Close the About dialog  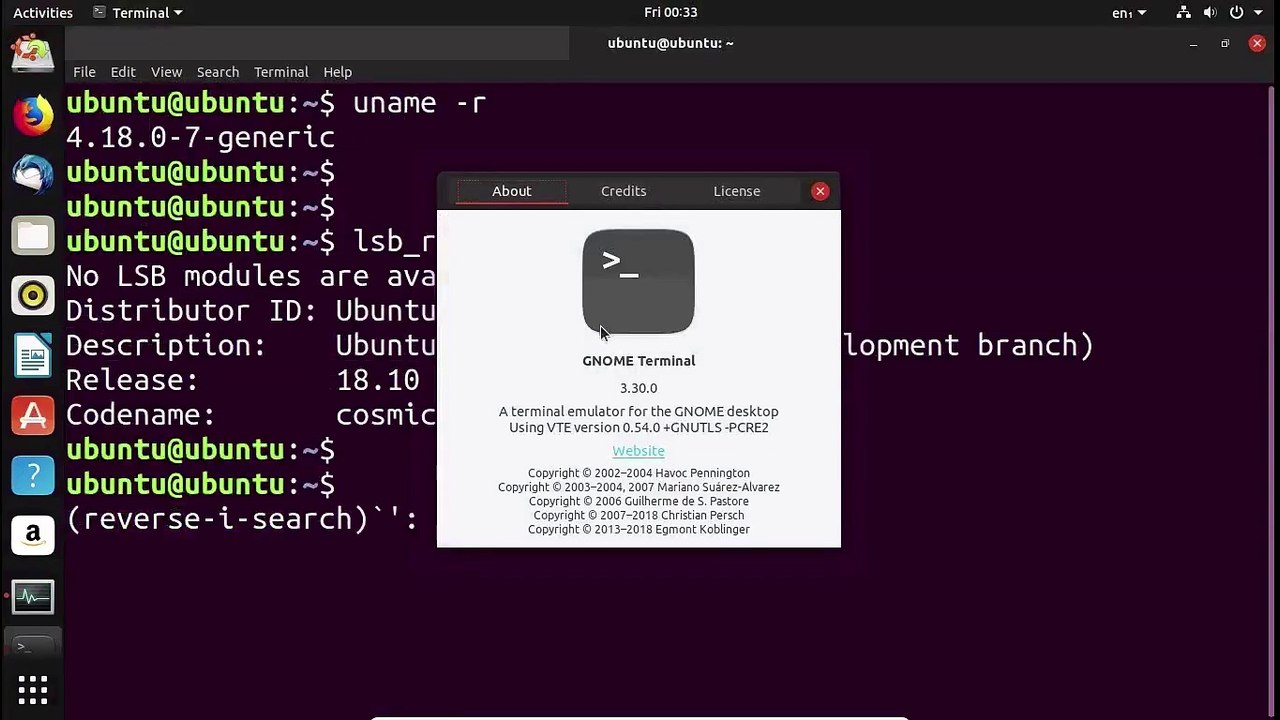tap(820, 191)
